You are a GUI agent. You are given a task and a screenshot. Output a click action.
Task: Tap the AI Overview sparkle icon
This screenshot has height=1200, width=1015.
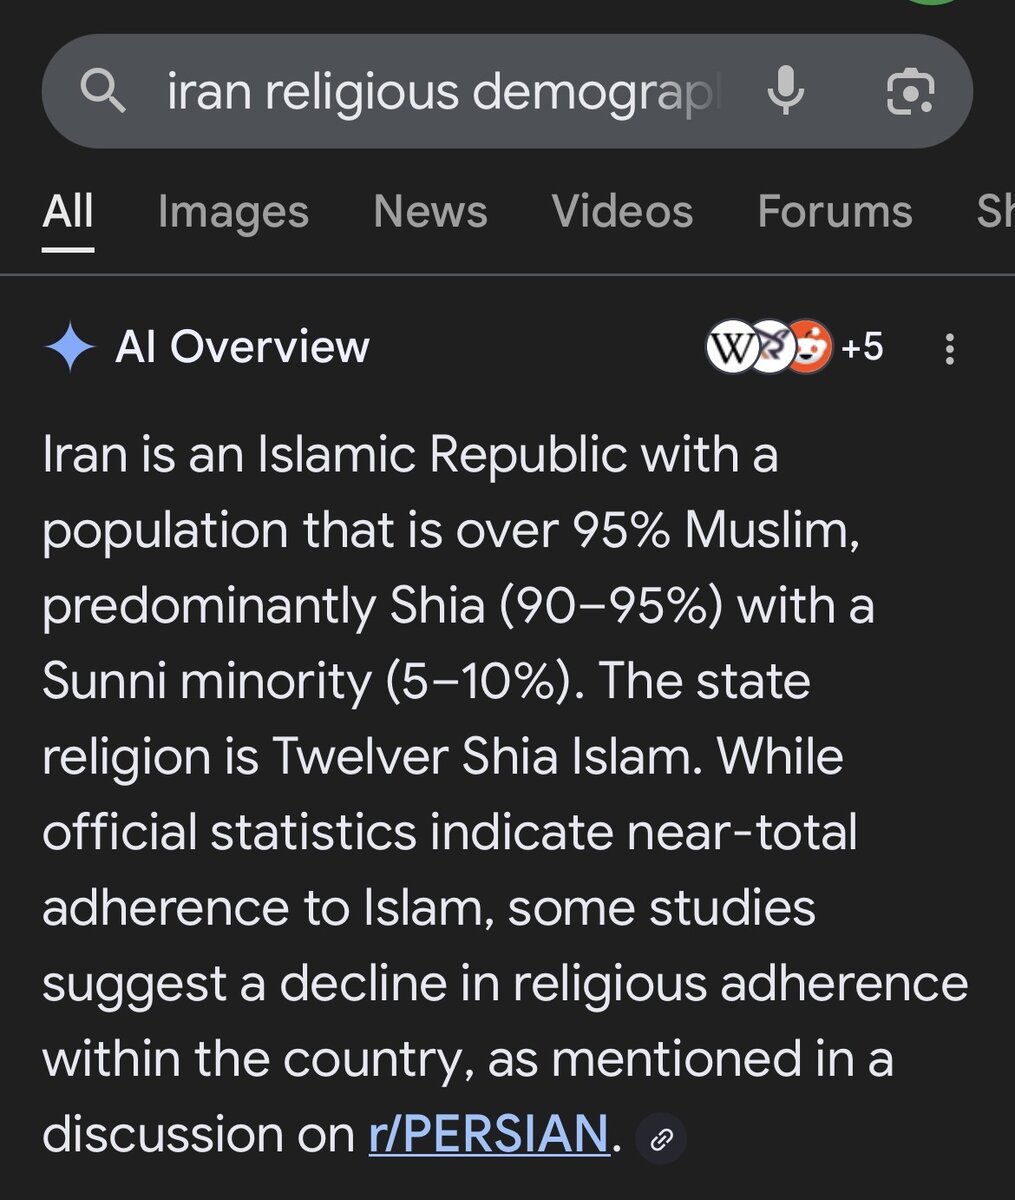[70, 347]
